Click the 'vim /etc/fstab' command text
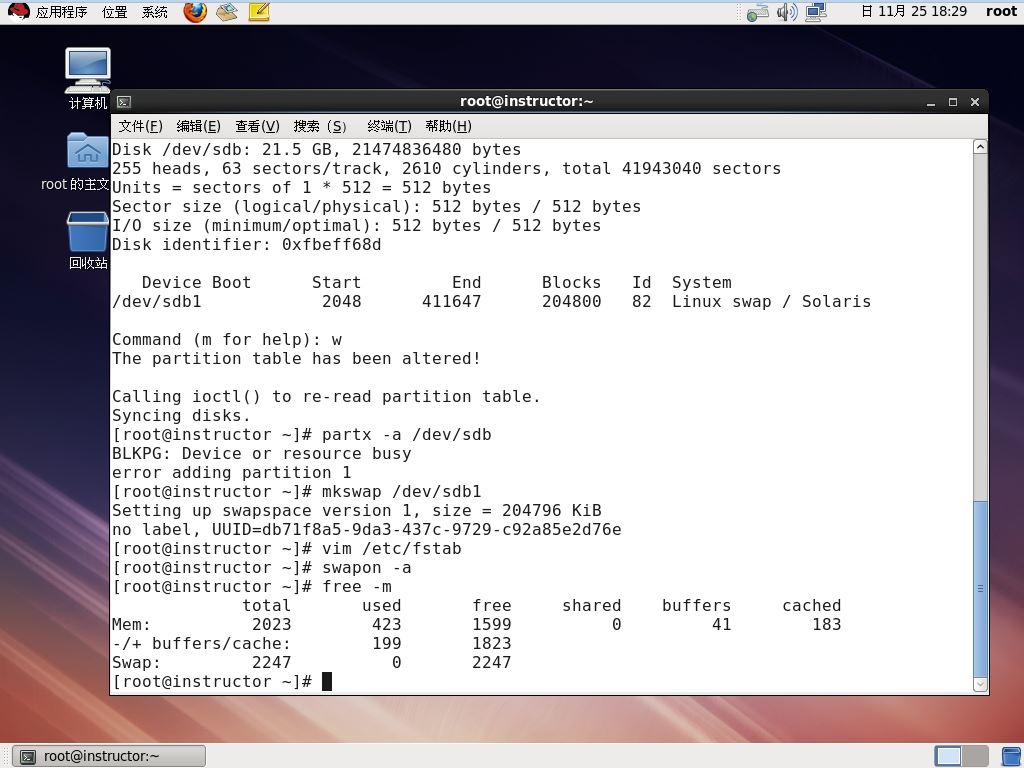 [391, 549]
